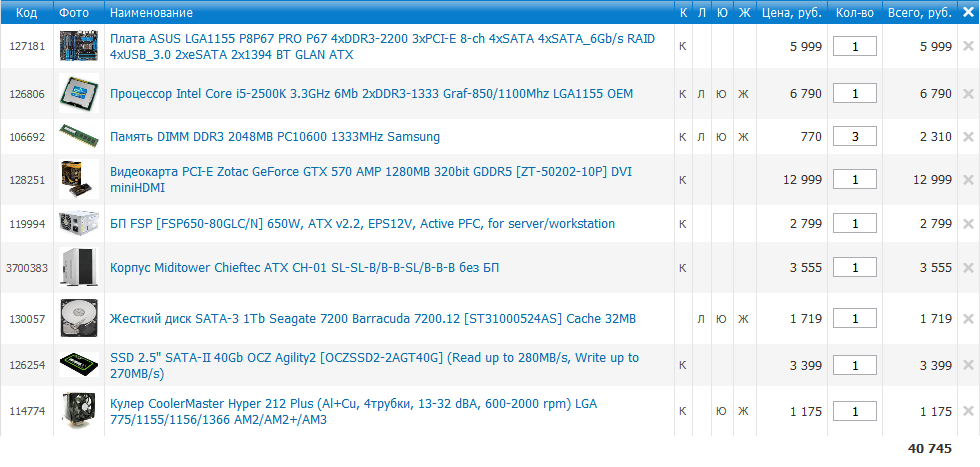Click the row total 2 310
This screenshot has height=467, width=980.
pyautogui.click(x=936, y=136)
